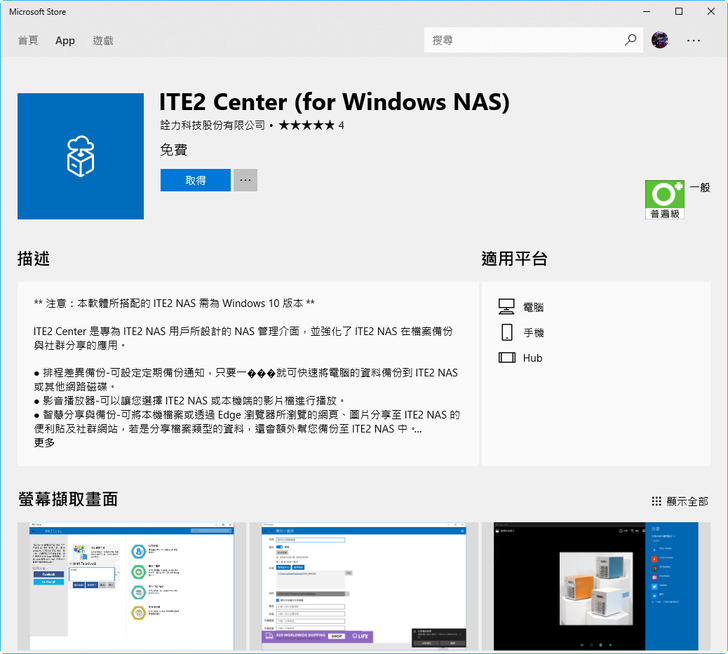Close the Microsoft Store window

[x=711, y=11]
